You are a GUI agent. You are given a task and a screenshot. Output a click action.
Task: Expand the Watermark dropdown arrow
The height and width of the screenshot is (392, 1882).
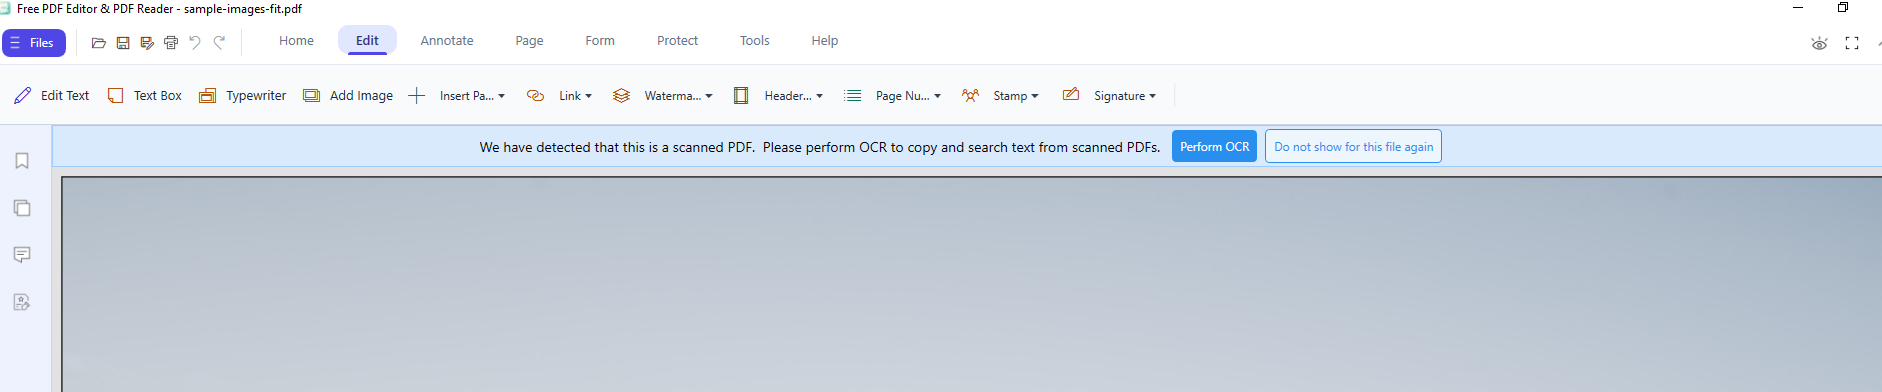click(709, 96)
